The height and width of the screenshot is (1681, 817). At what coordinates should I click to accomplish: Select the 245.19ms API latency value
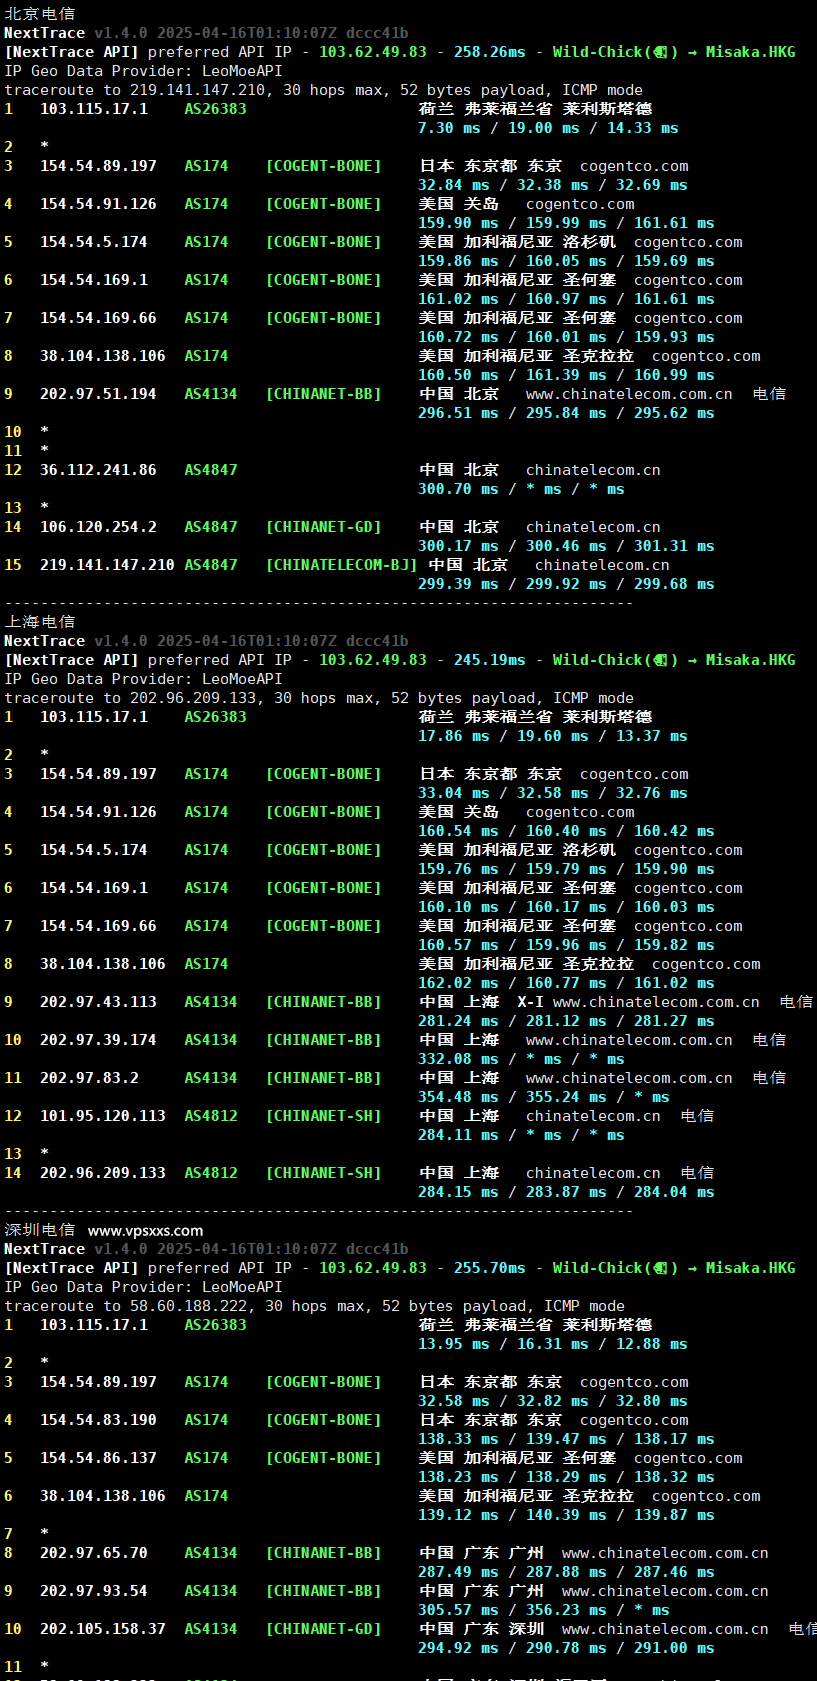click(x=490, y=660)
